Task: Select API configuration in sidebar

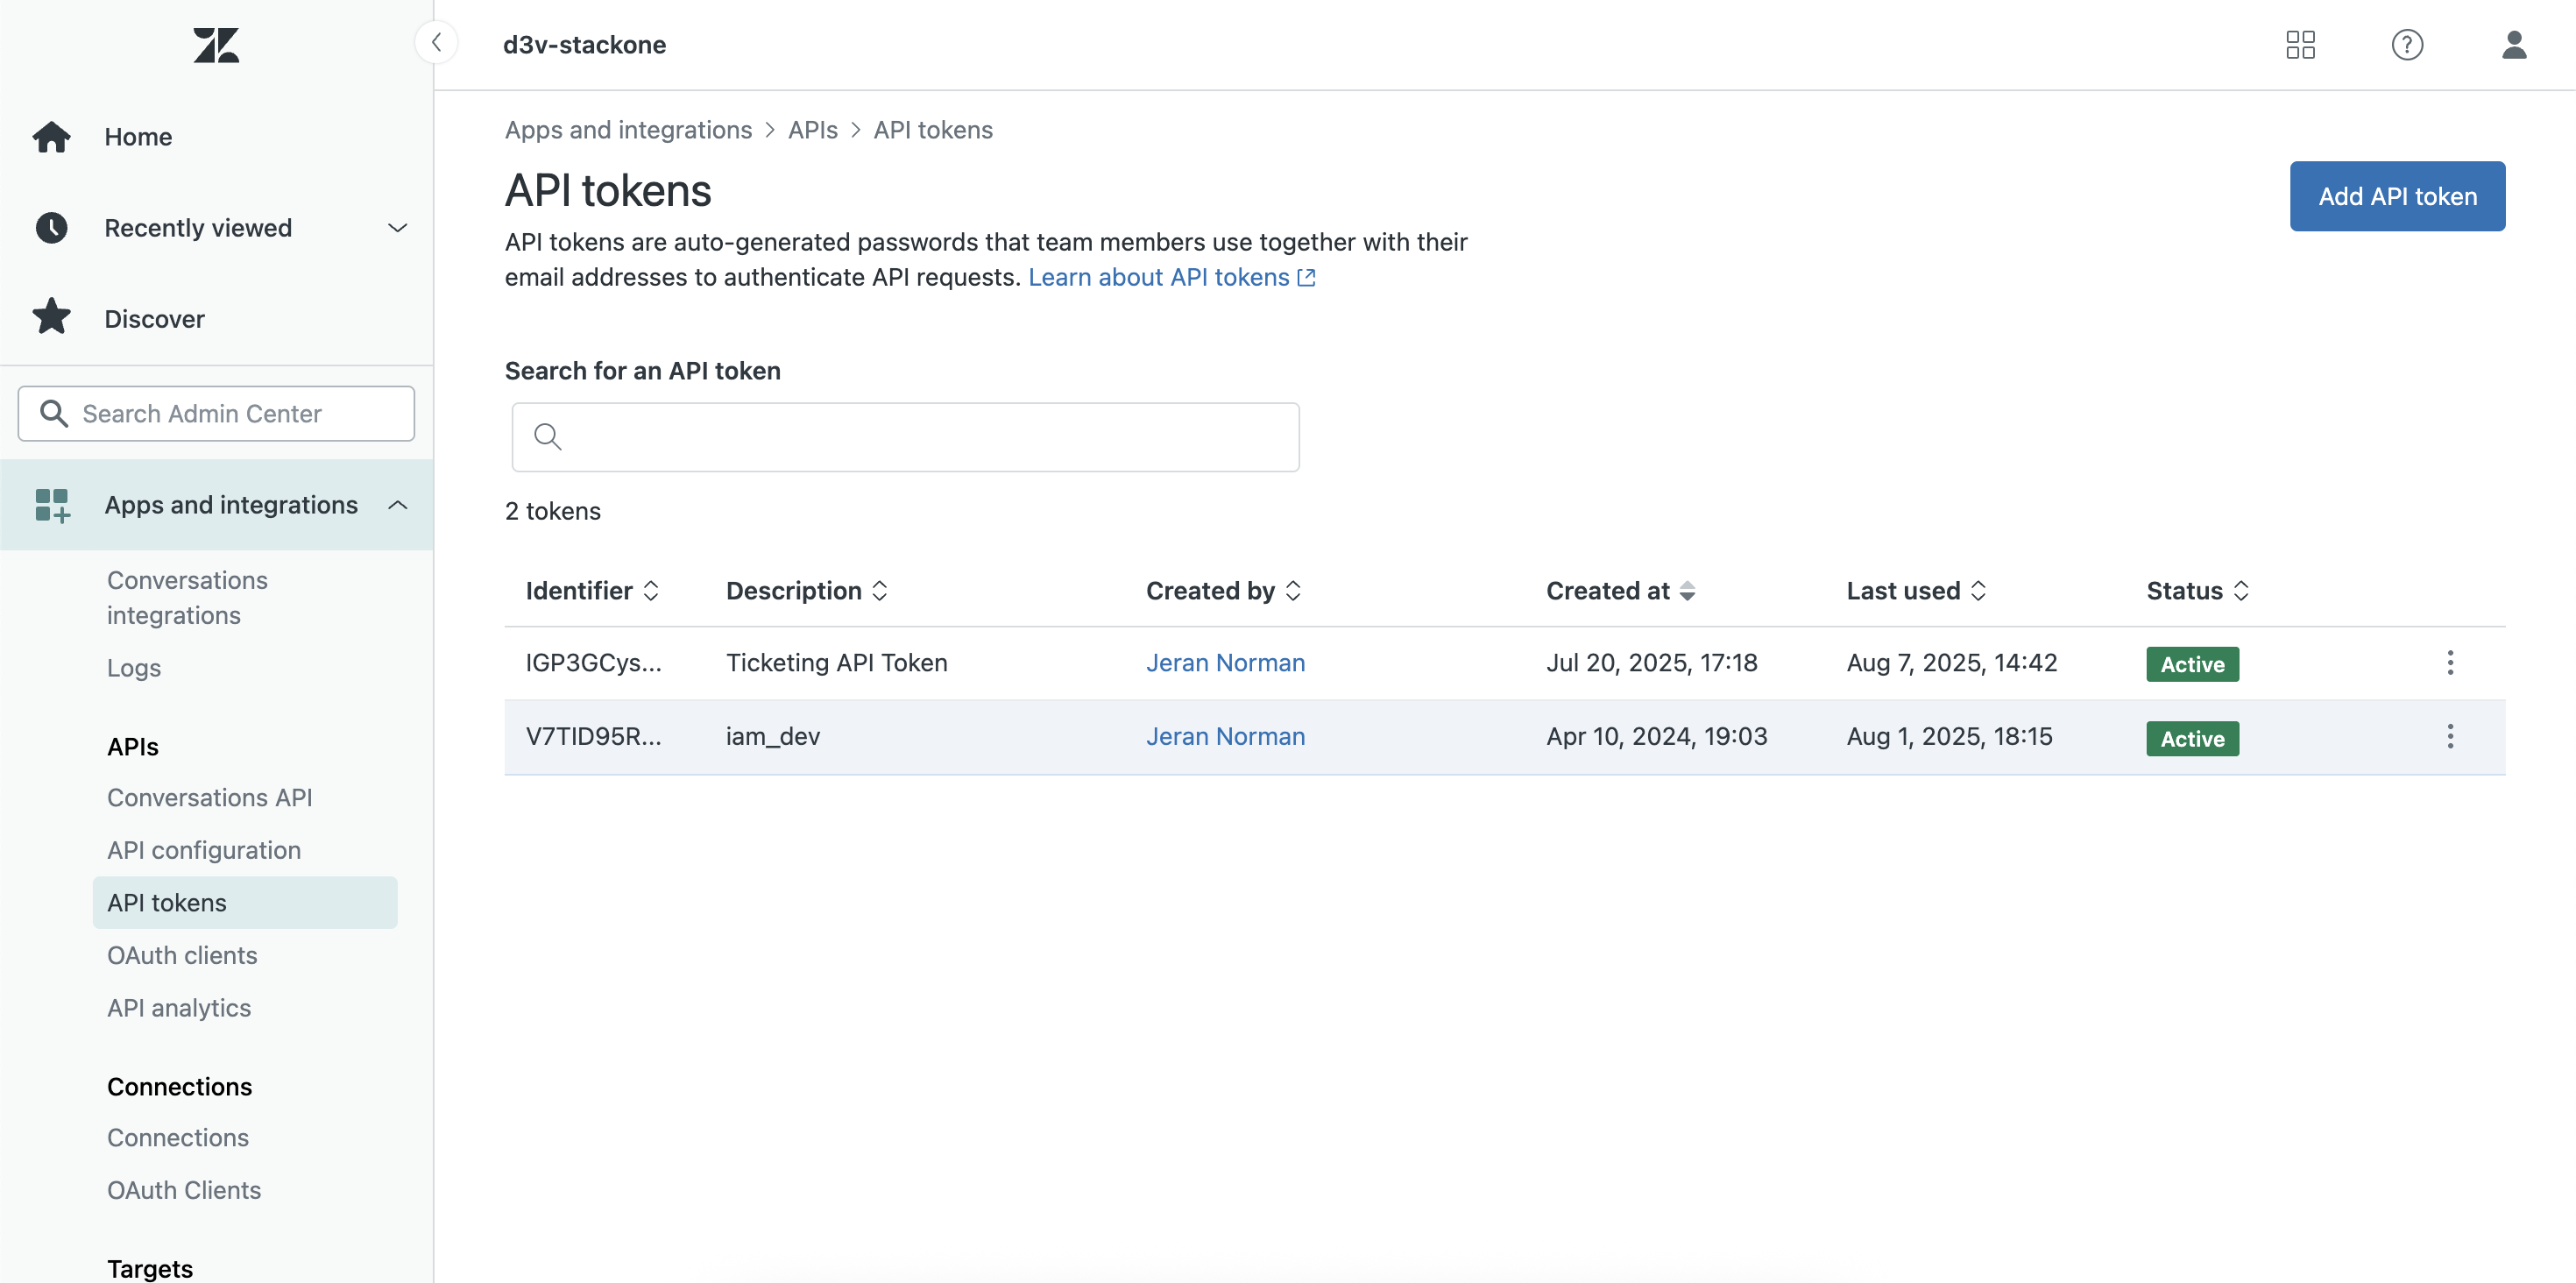Action: (x=203, y=849)
